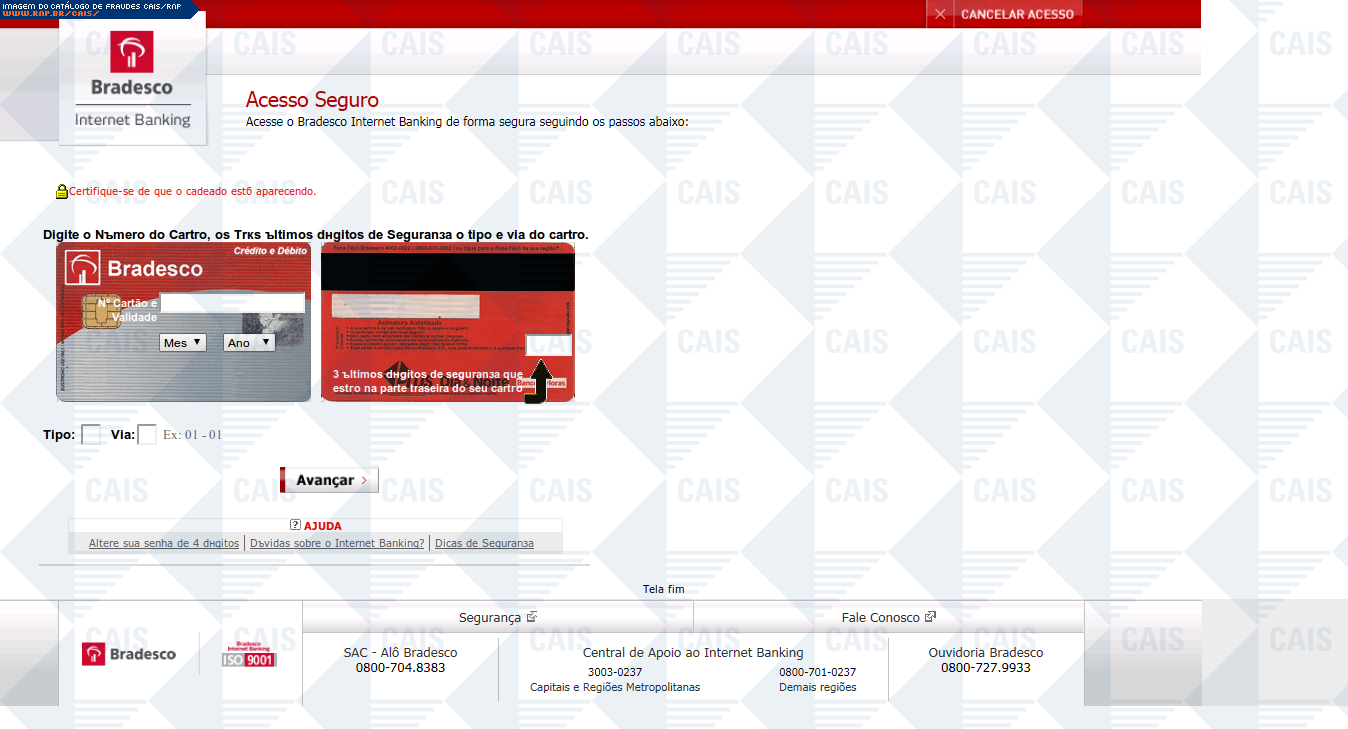The width and height of the screenshot is (1348, 729).
Task: Click the Bradesco logo in the footer
Action: (x=129, y=654)
